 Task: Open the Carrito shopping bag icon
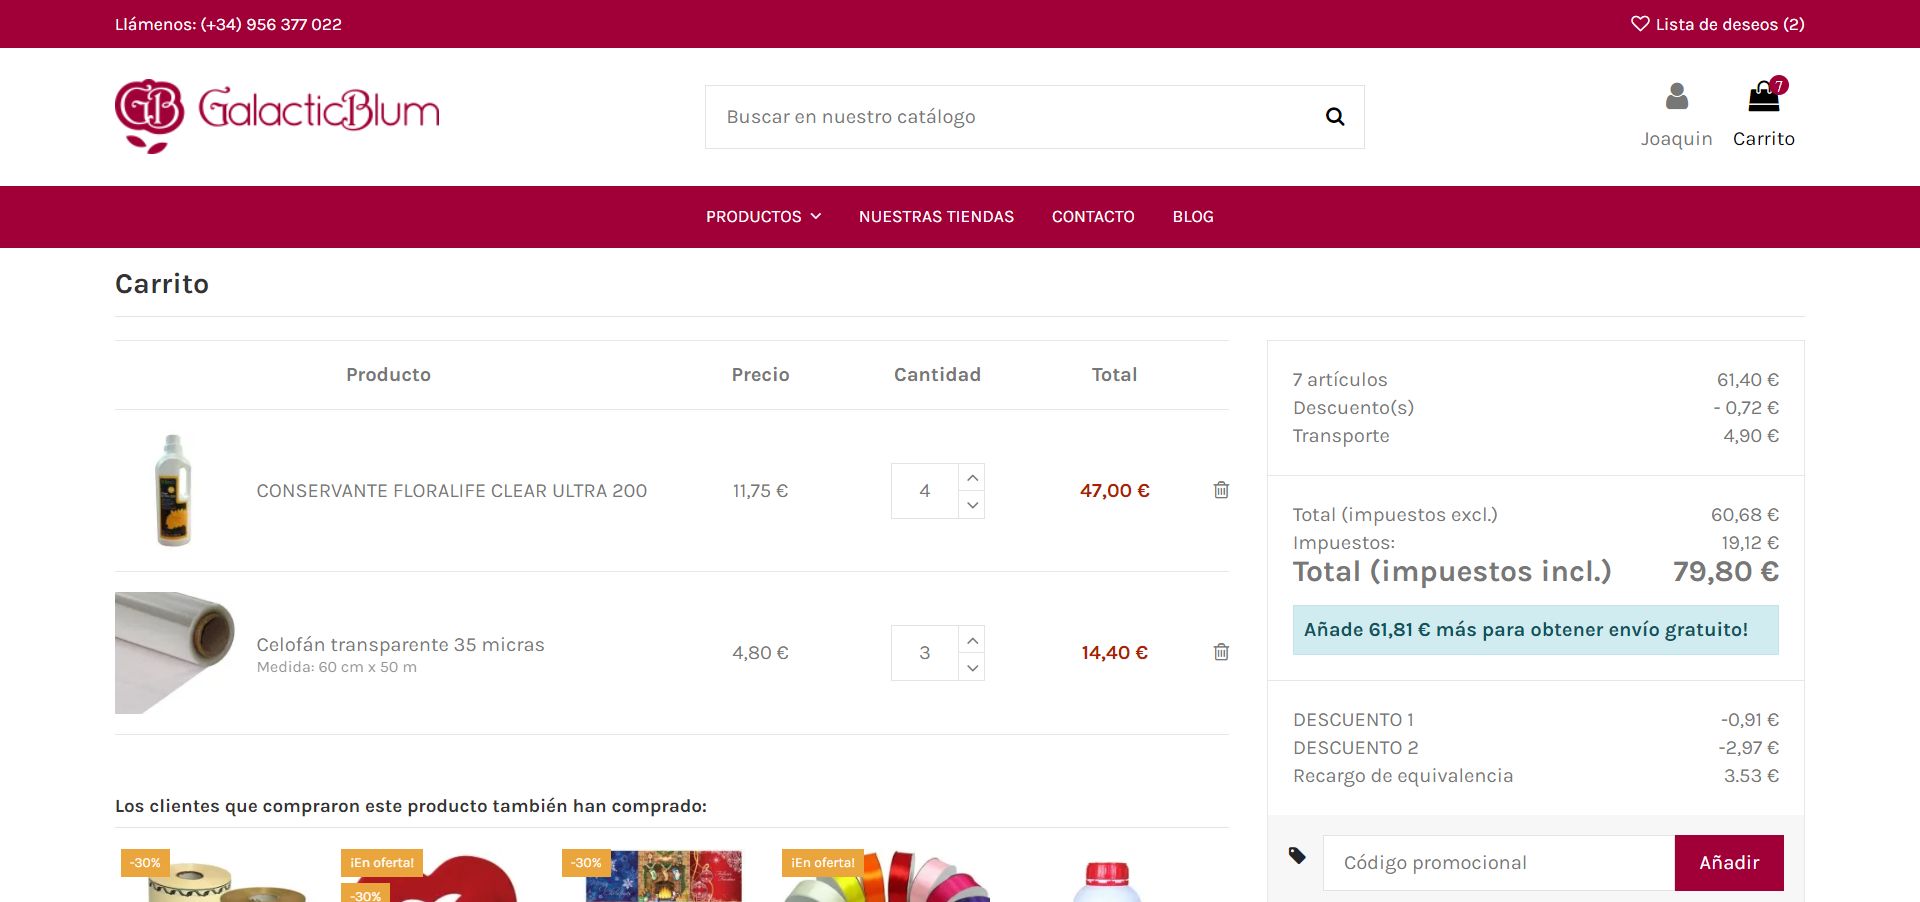(x=1764, y=96)
